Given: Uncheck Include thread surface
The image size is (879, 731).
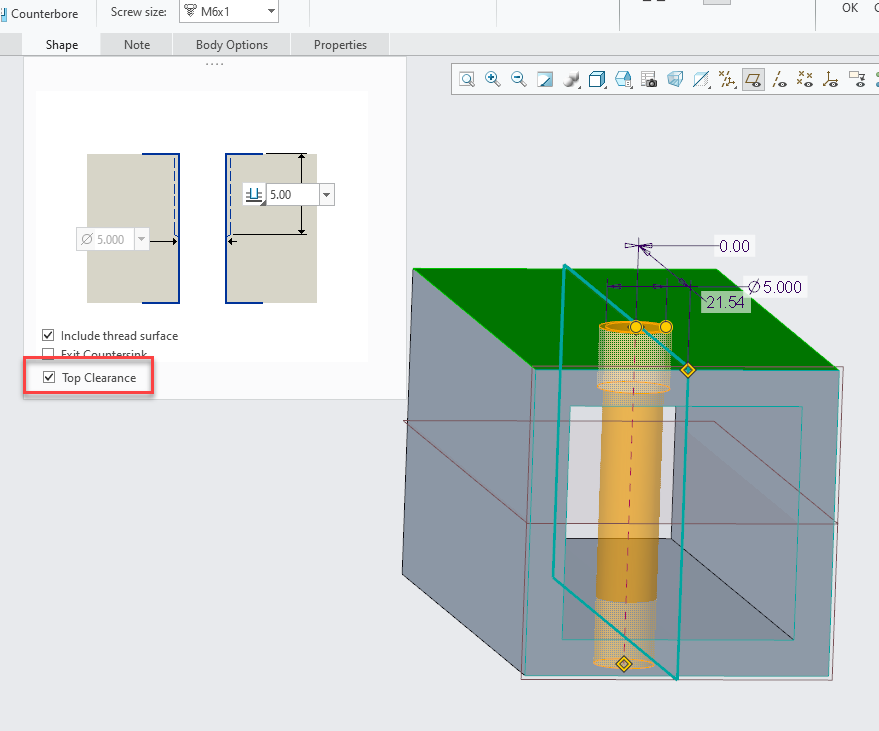Looking at the screenshot, I should click(x=47, y=335).
